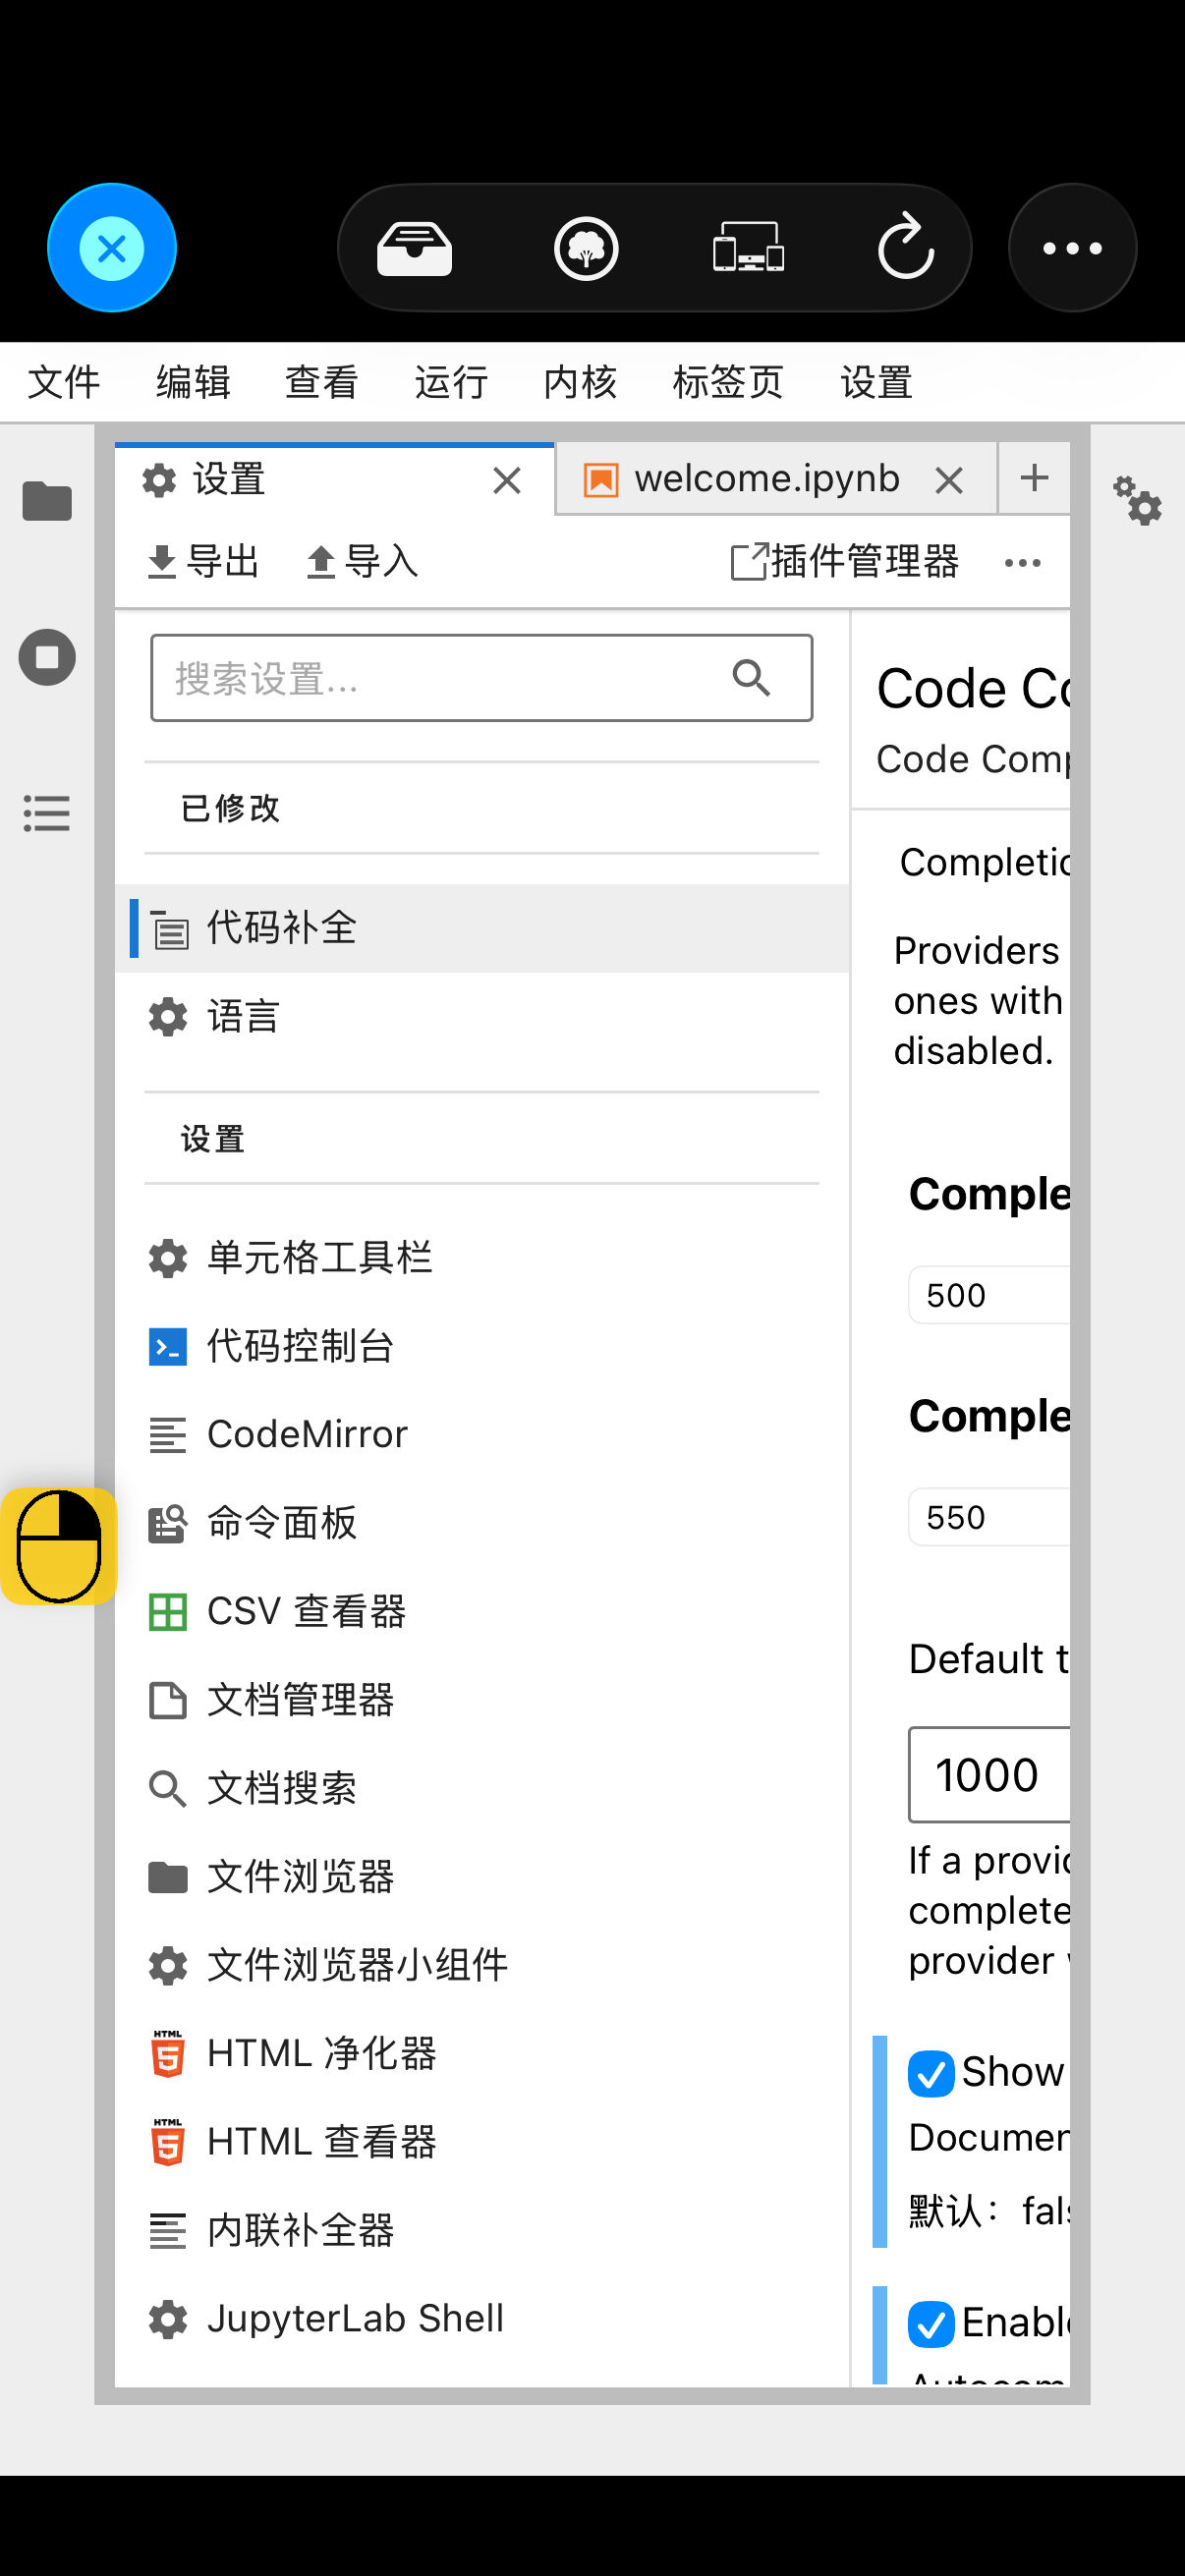Click the green grid icon beside CSV 查看器
Image resolution: width=1185 pixels, height=2576 pixels.
pyautogui.click(x=168, y=1612)
